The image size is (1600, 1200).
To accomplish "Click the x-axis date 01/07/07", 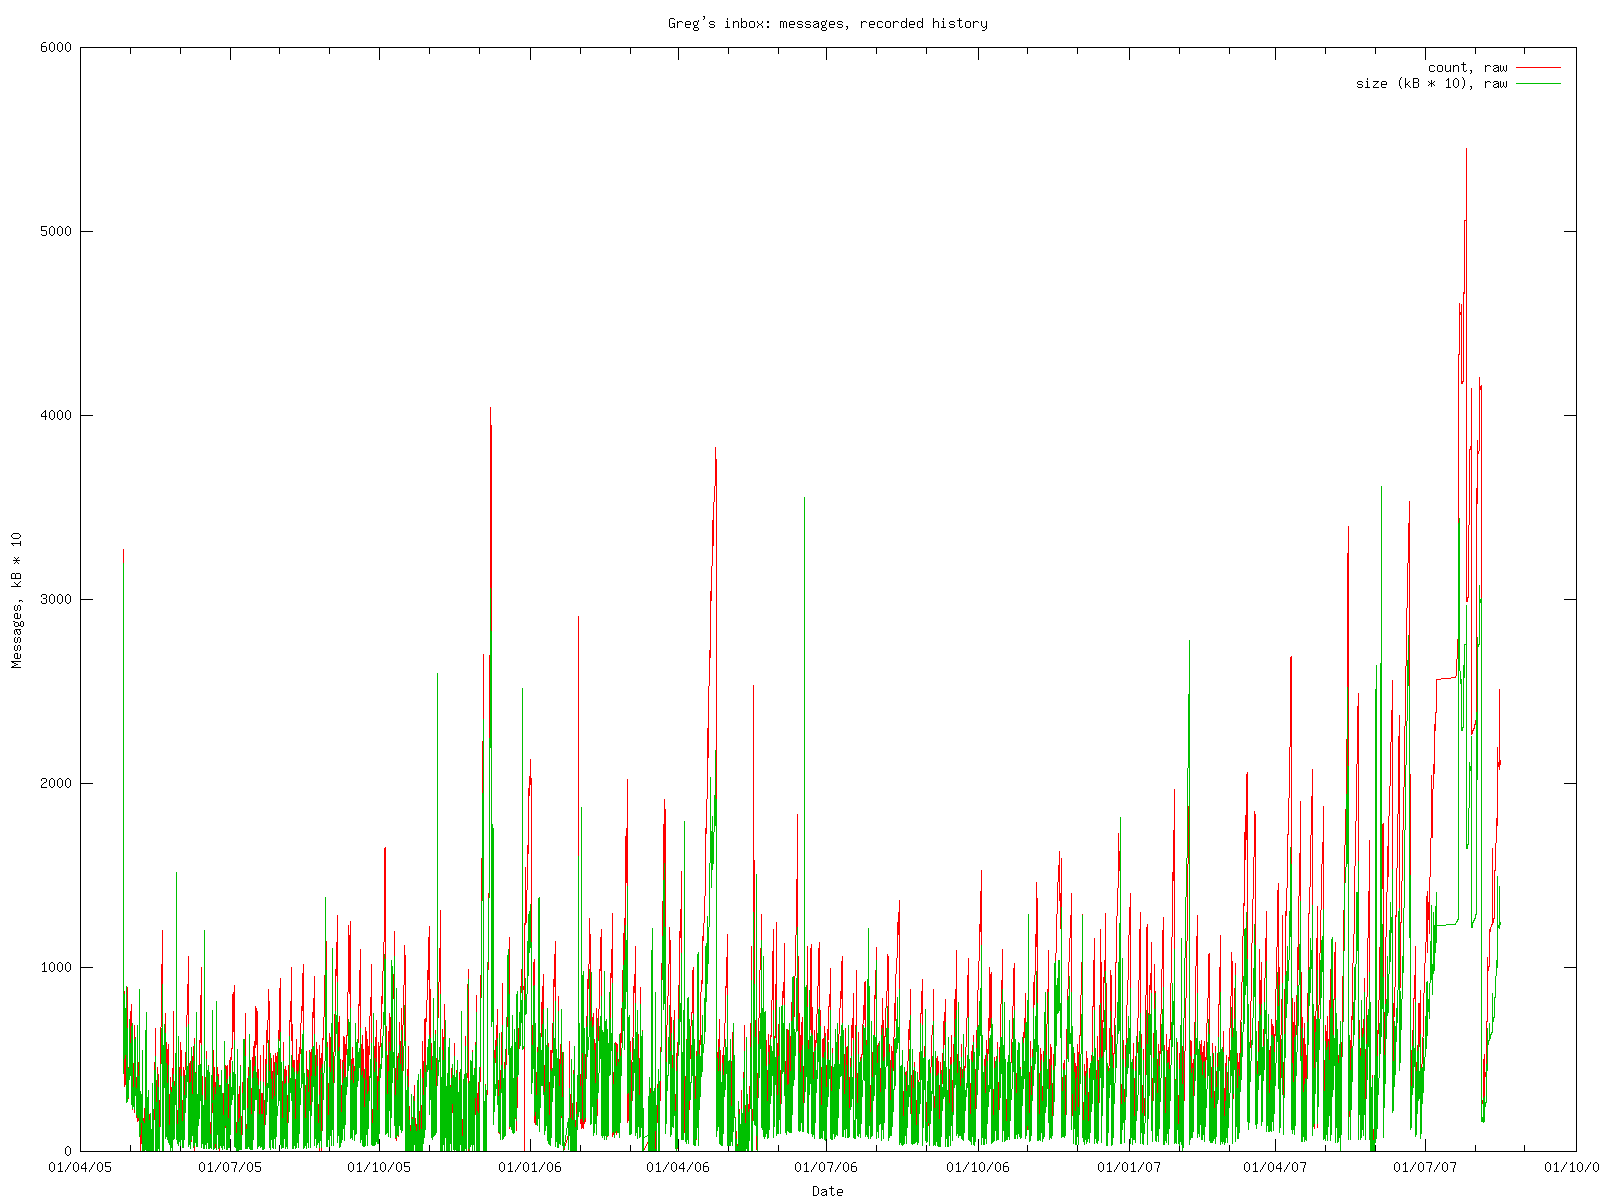I will tap(1425, 1167).
